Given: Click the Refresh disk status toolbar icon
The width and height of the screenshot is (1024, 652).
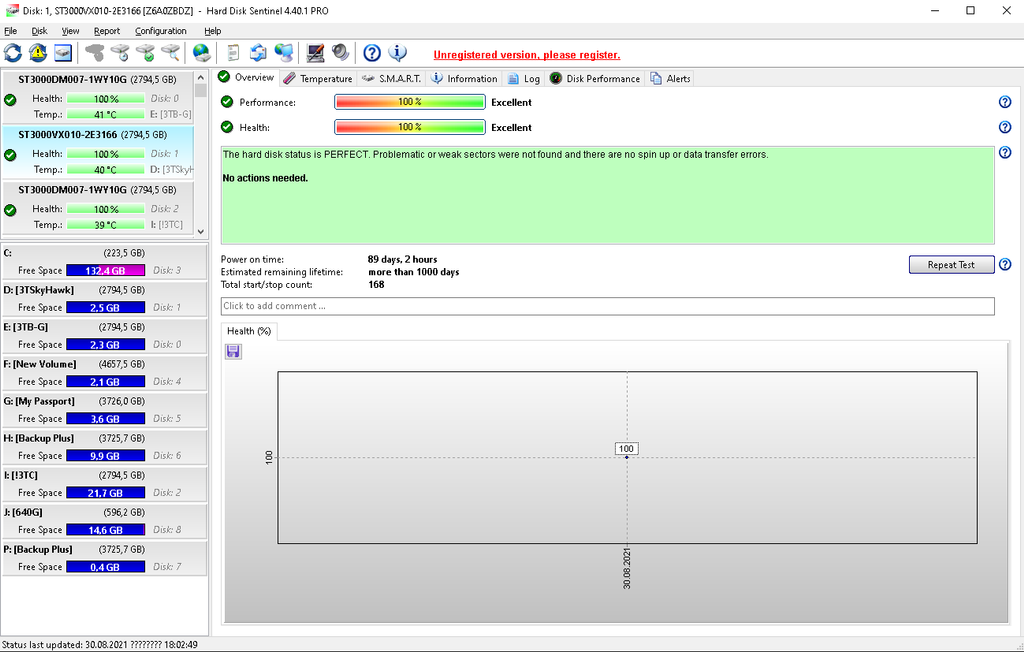Looking at the screenshot, I should pos(13,53).
